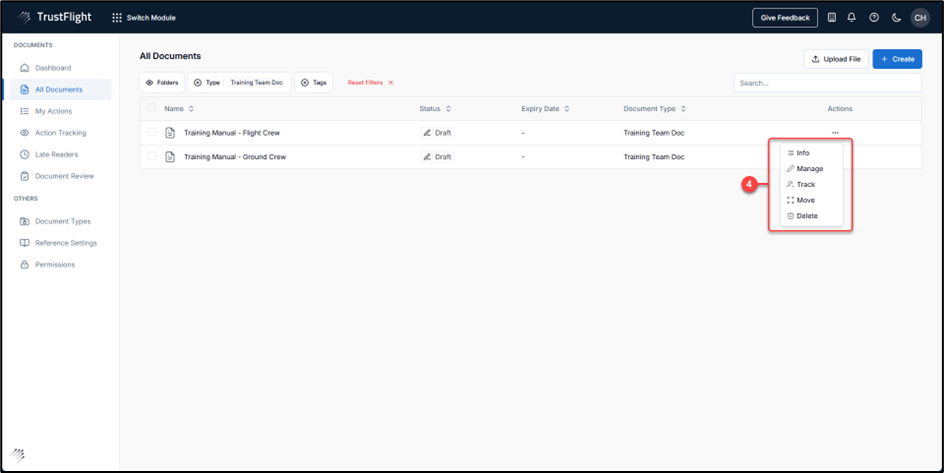Open the CH user avatar
Image resolution: width=944 pixels, height=473 pixels.
pos(919,17)
